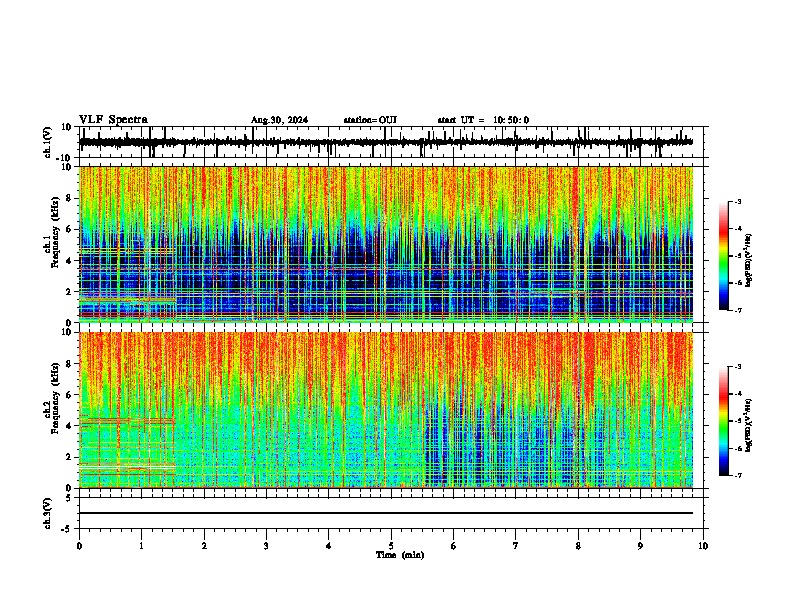Click ch.2 colorbar log(PSD) unit label

tap(748, 425)
